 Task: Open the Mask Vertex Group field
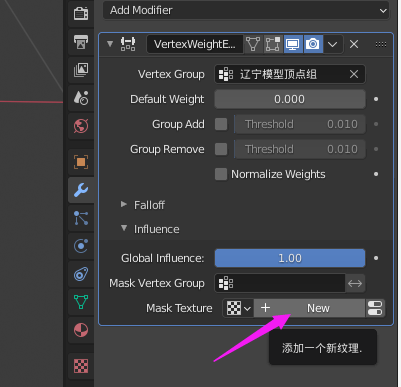[x=280, y=283]
